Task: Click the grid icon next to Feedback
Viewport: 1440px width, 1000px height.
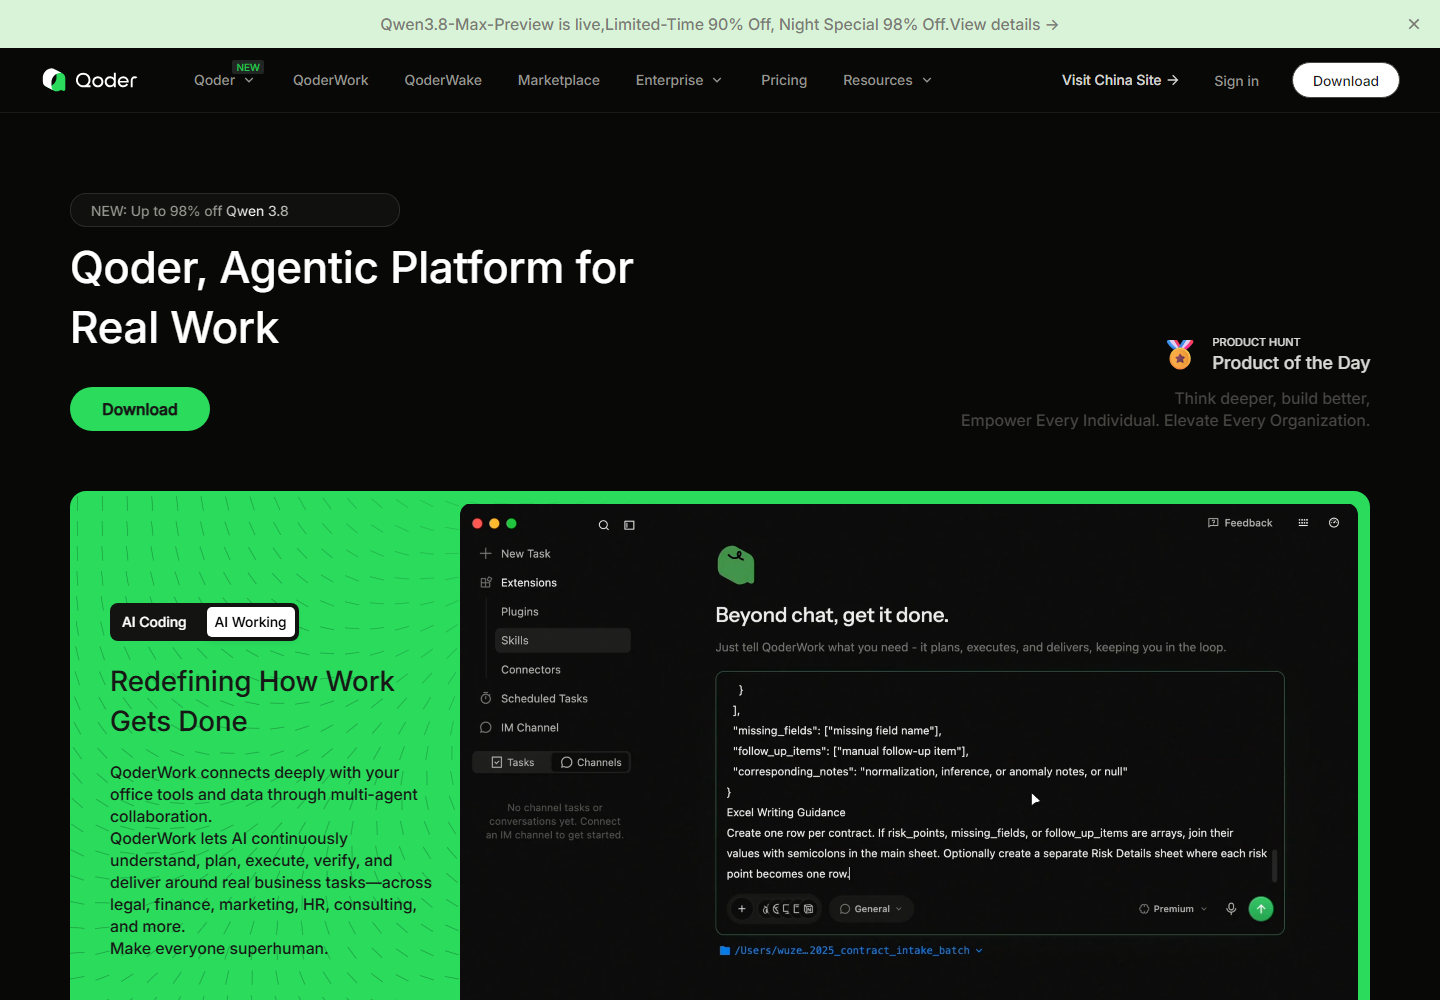Action: point(1303,523)
